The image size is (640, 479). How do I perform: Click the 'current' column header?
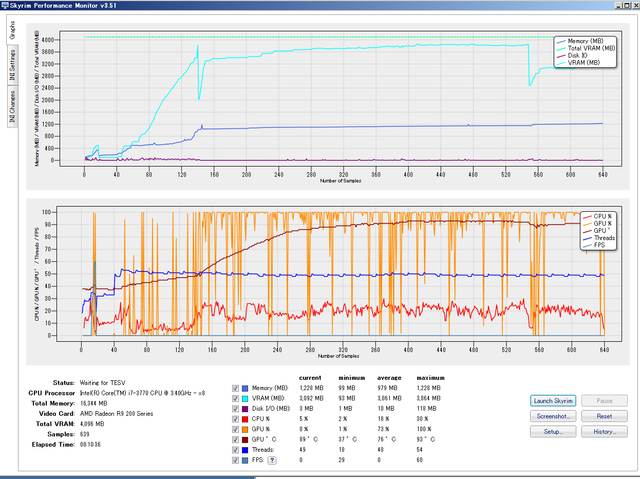(x=310, y=378)
